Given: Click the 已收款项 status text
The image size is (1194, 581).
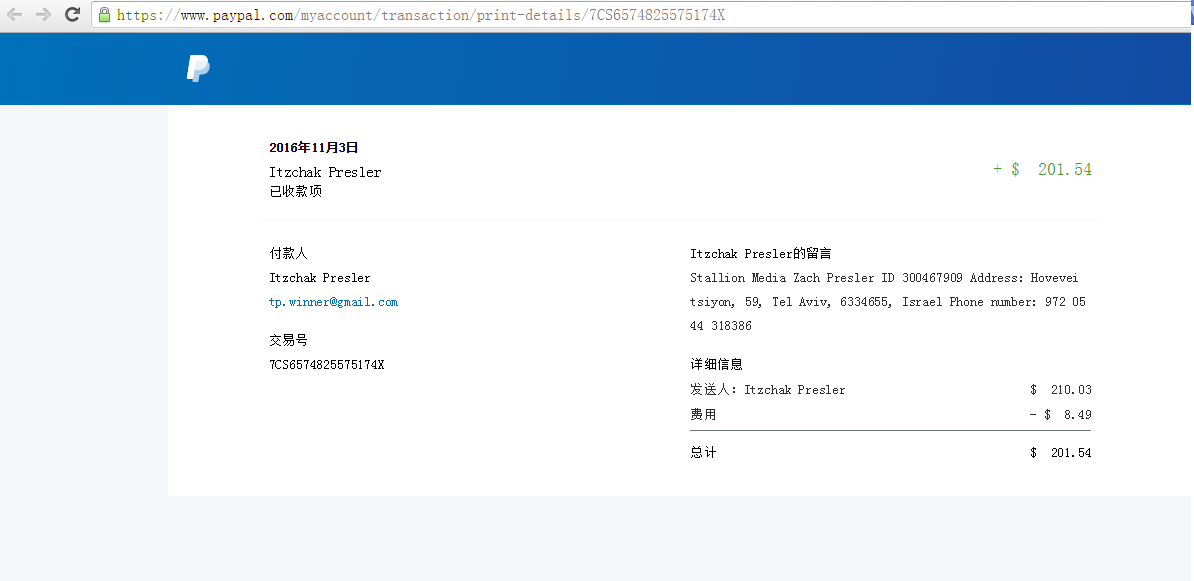Looking at the screenshot, I should (295, 191).
